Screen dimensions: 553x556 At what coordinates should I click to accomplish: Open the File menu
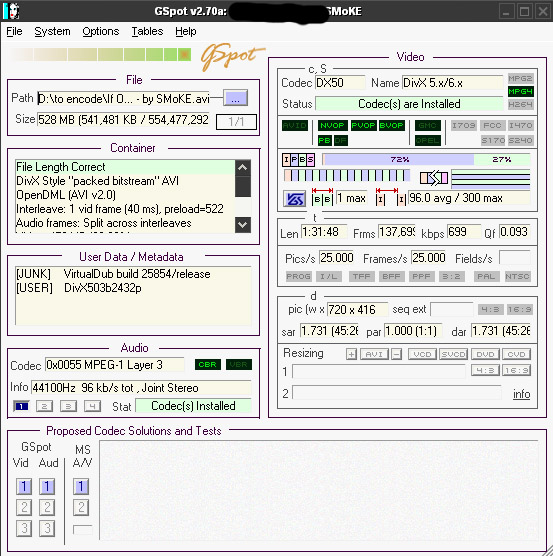tap(14, 32)
